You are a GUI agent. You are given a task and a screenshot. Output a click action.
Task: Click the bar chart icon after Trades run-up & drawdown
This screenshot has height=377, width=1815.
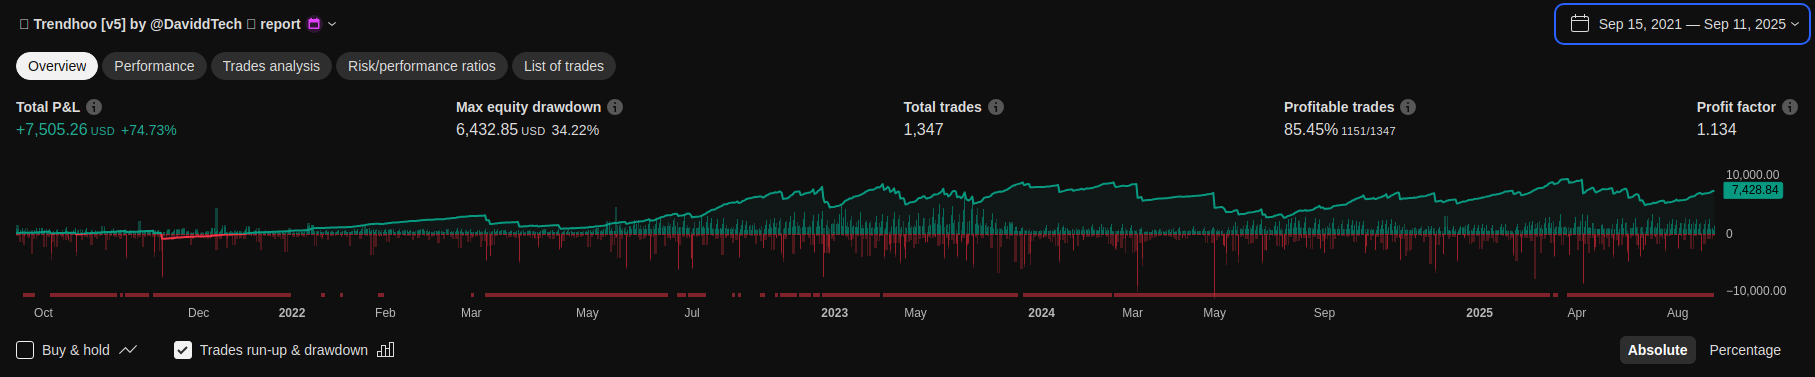(386, 350)
